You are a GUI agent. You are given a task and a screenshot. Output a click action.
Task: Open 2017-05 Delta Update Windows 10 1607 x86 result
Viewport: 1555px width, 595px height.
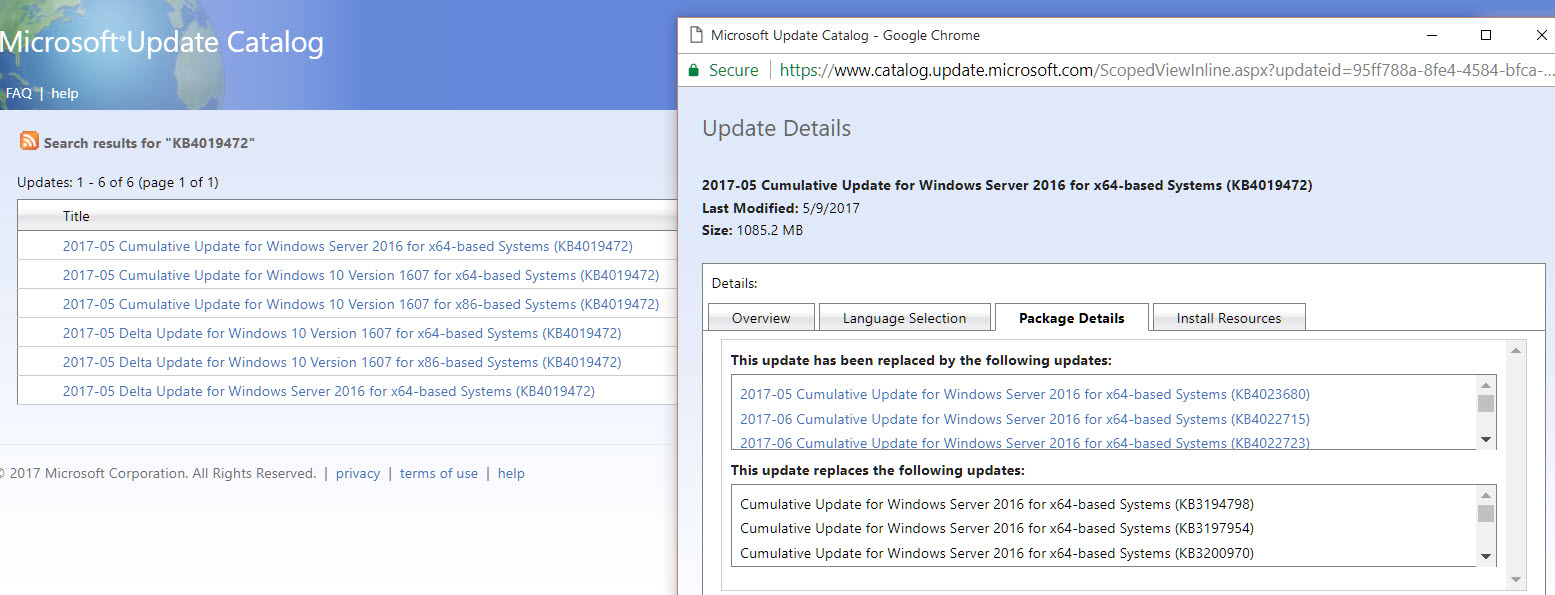pyautogui.click(x=342, y=362)
